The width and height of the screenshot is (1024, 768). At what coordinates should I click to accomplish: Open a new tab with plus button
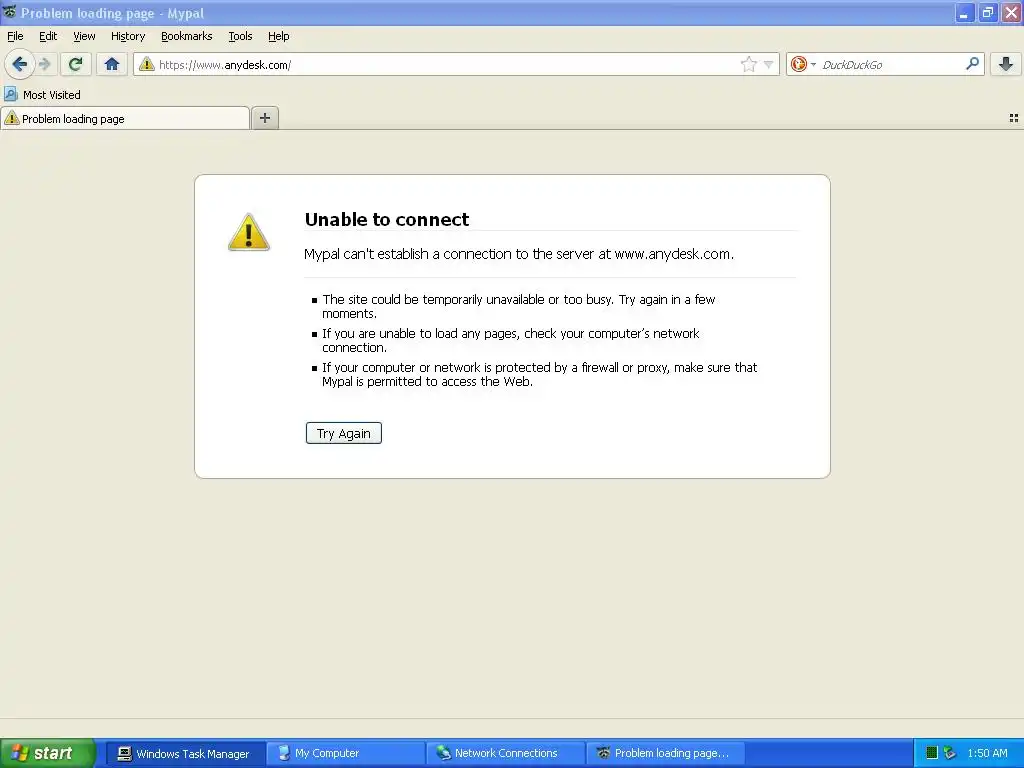click(x=265, y=118)
